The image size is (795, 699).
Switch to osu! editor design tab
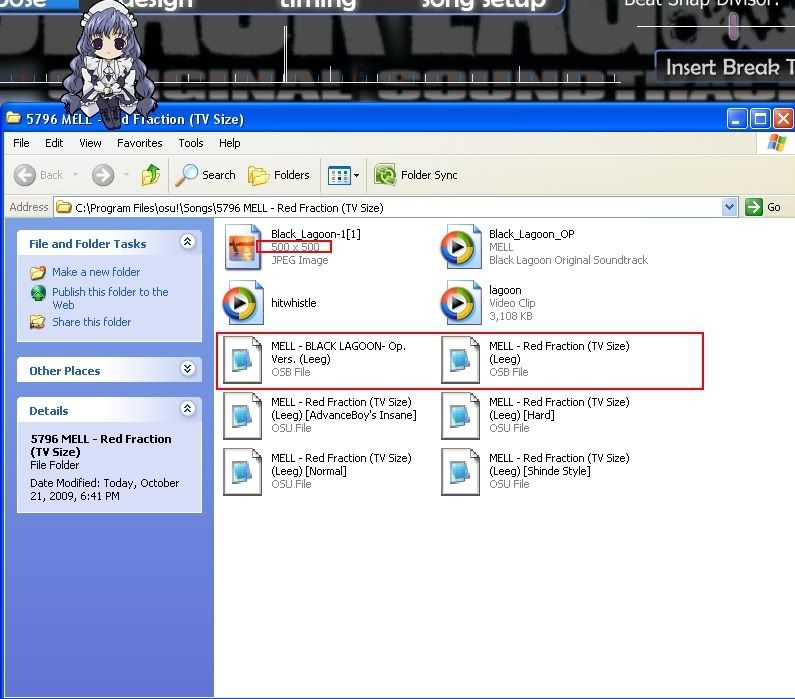coord(159,4)
